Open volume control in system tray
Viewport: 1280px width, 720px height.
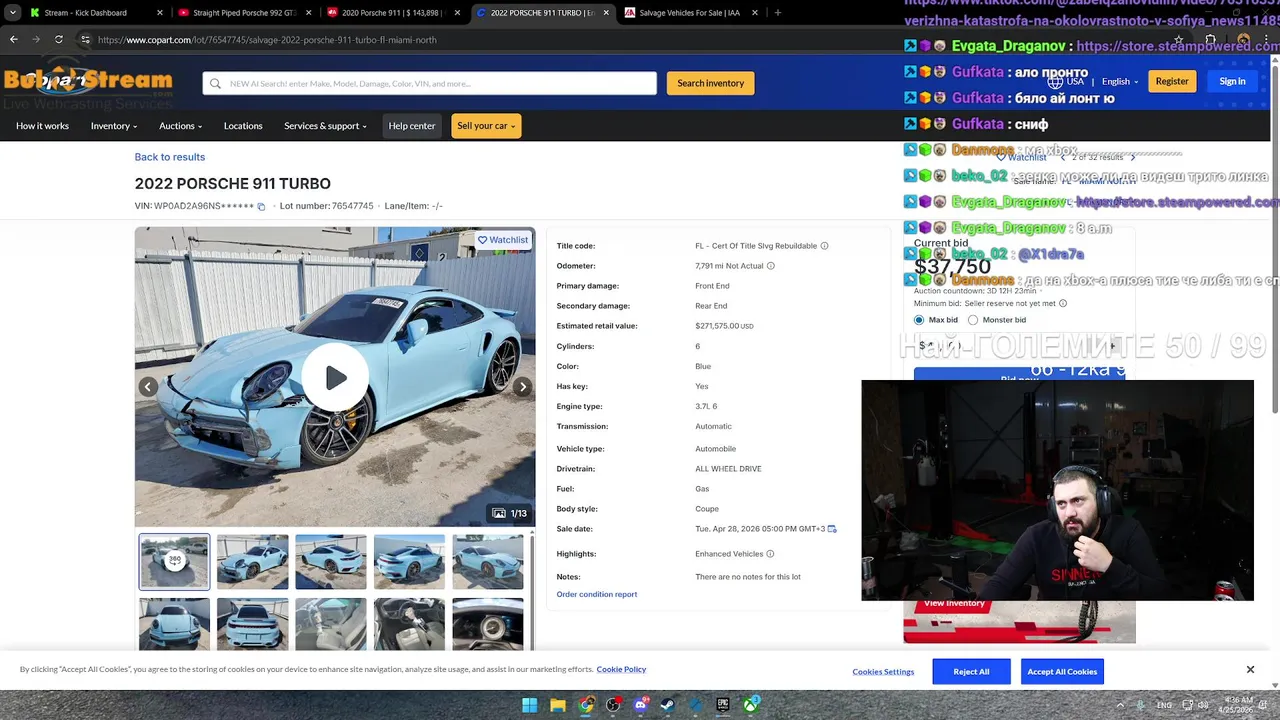coord(1203,705)
